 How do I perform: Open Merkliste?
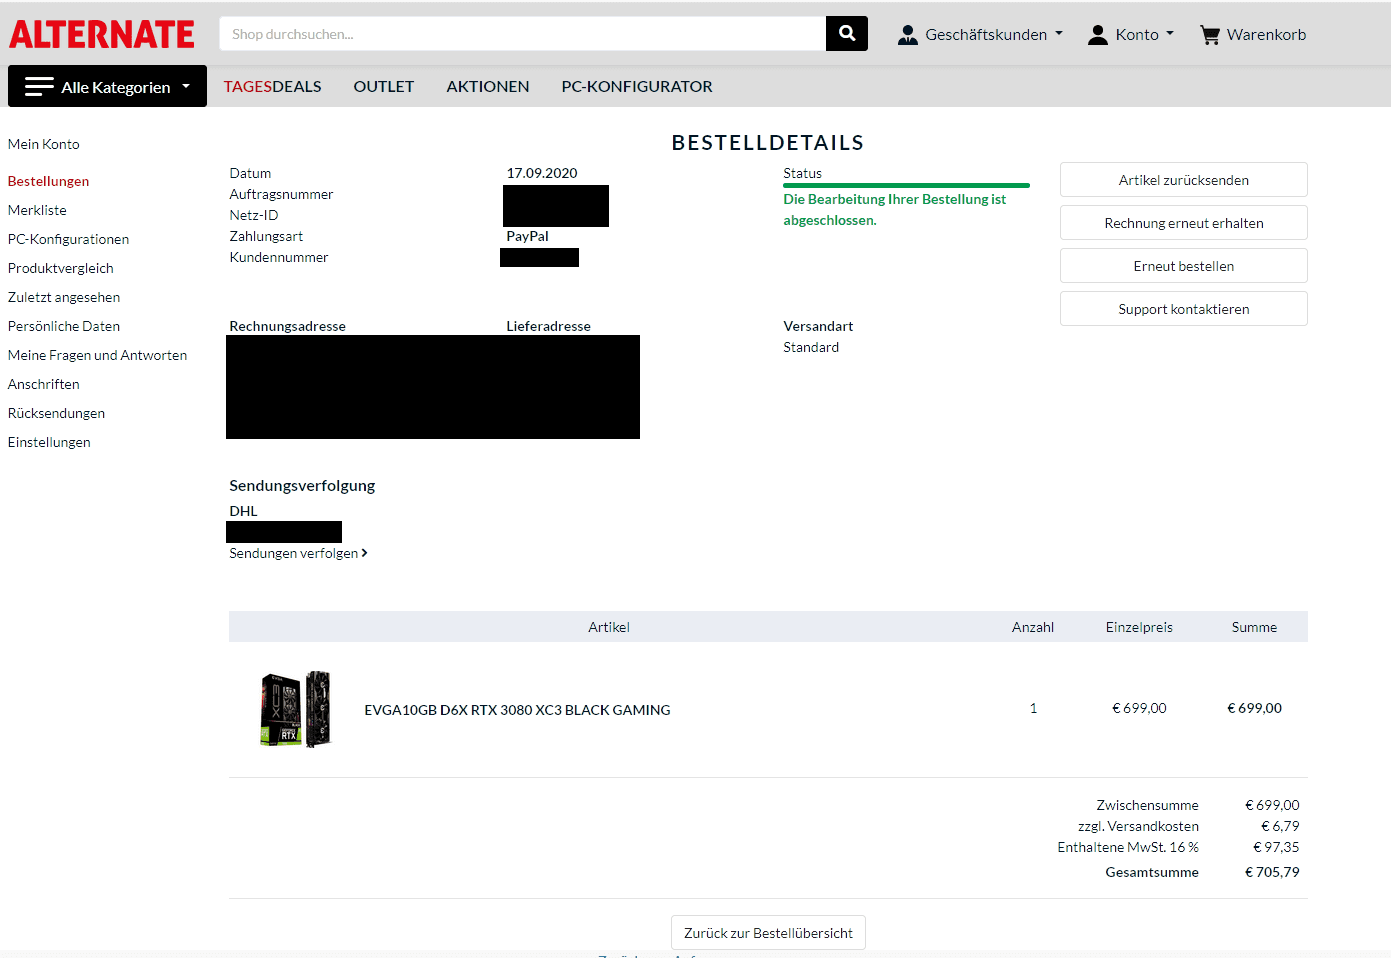coord(37,210)
